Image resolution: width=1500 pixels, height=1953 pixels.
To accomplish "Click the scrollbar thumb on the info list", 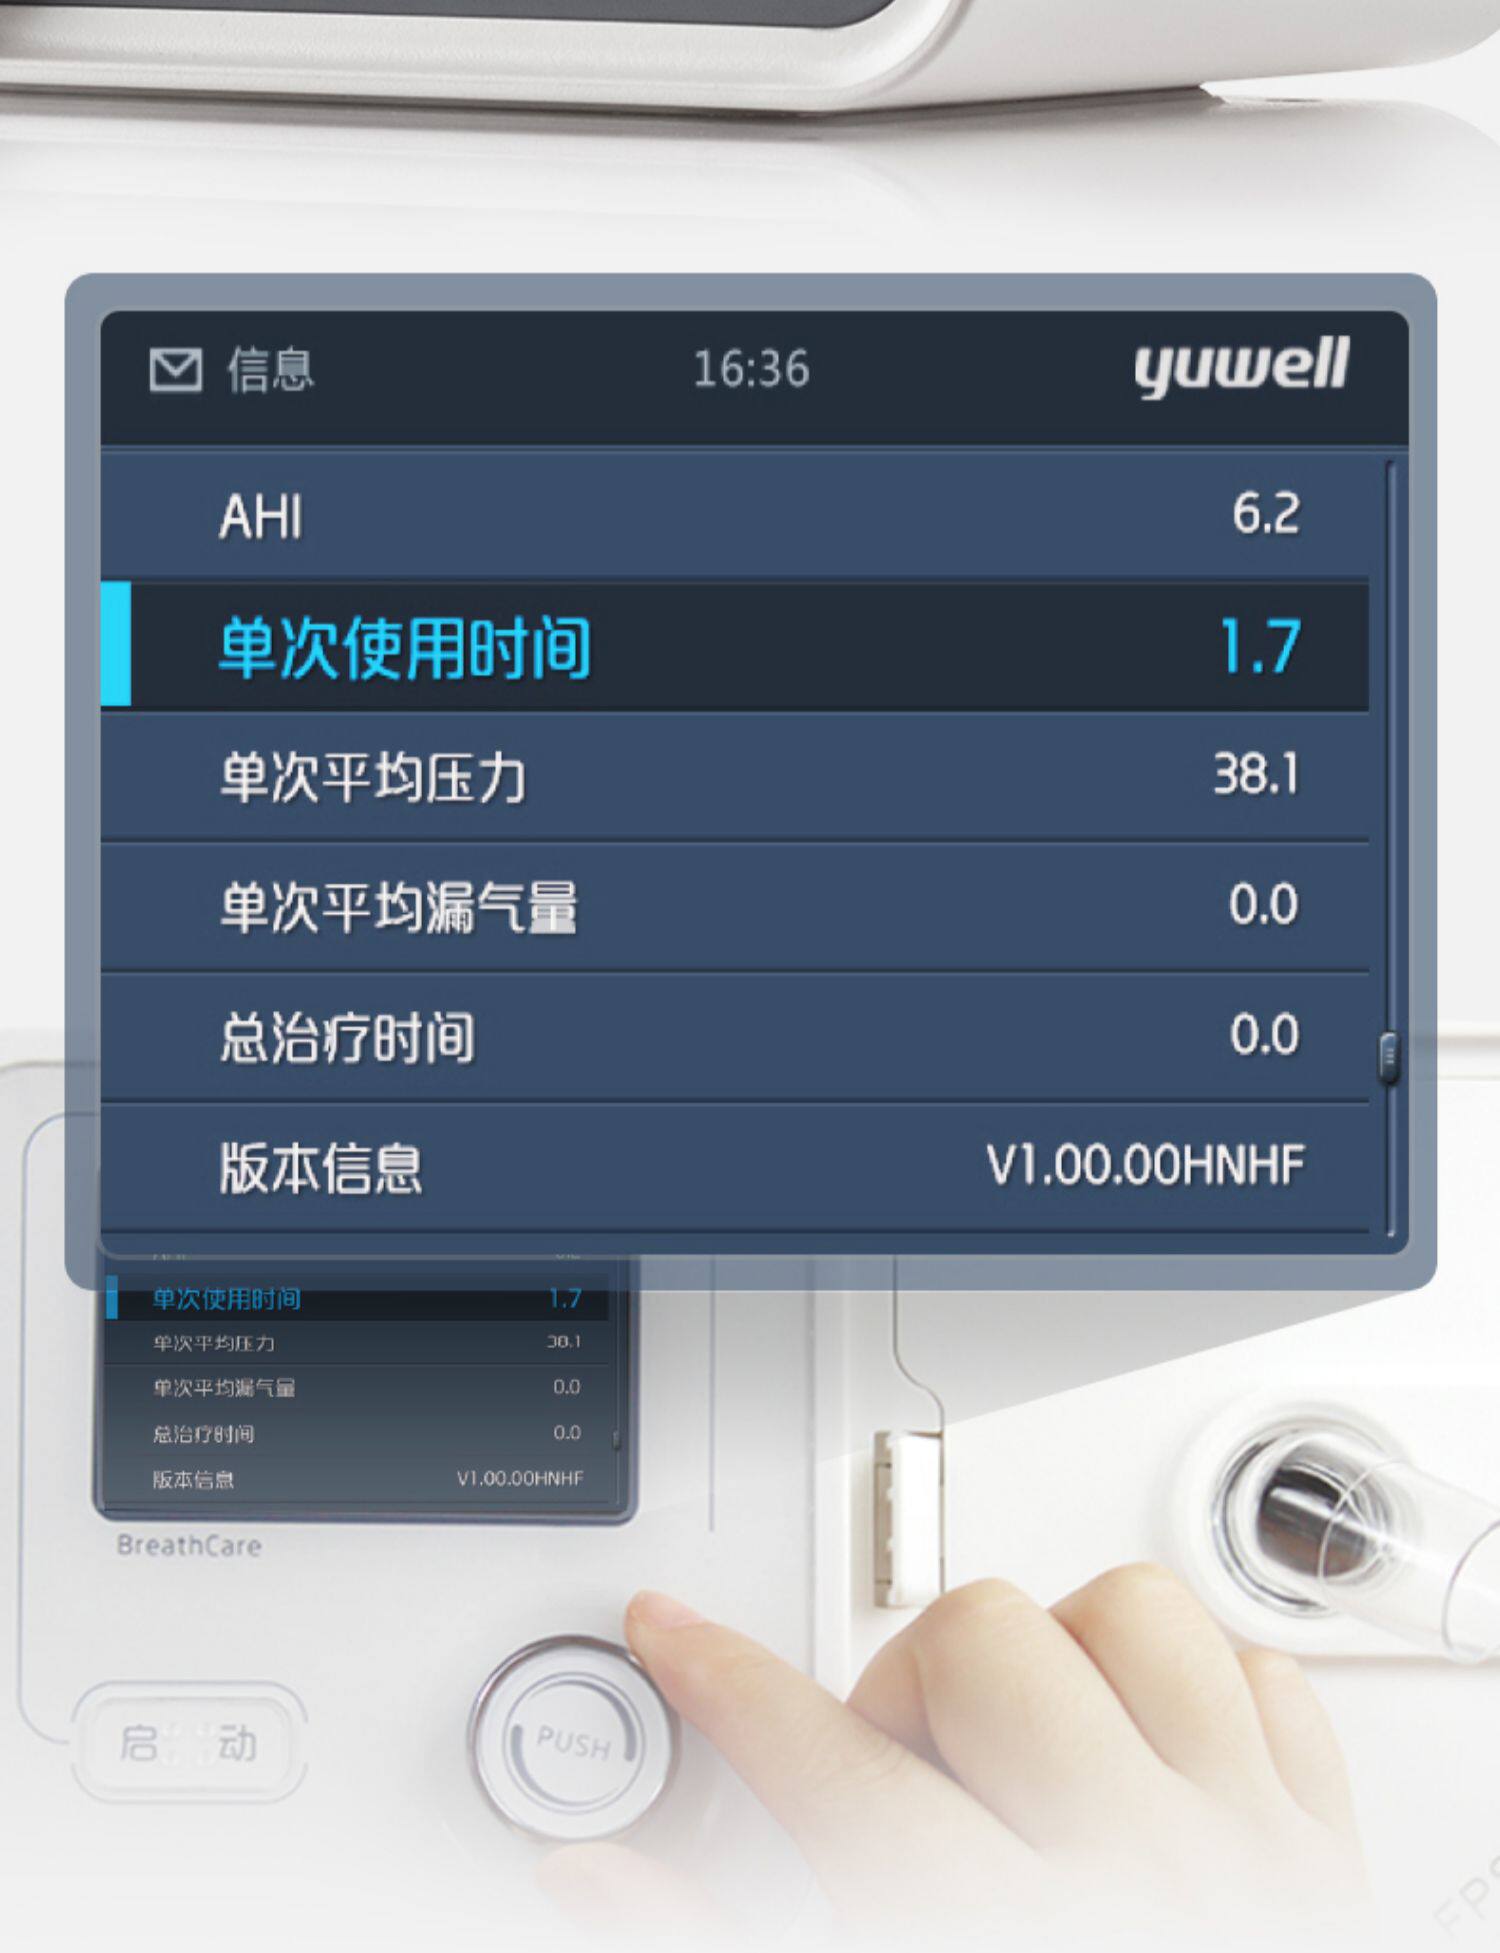I will tap(1389, 1056).
